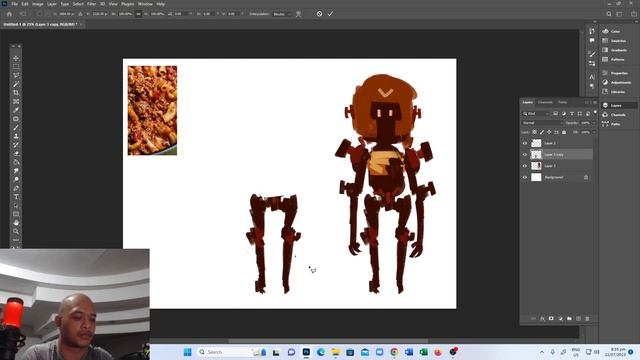Select the Brush tool
This screenshot has width=640, height=360.
click(16, 127)
